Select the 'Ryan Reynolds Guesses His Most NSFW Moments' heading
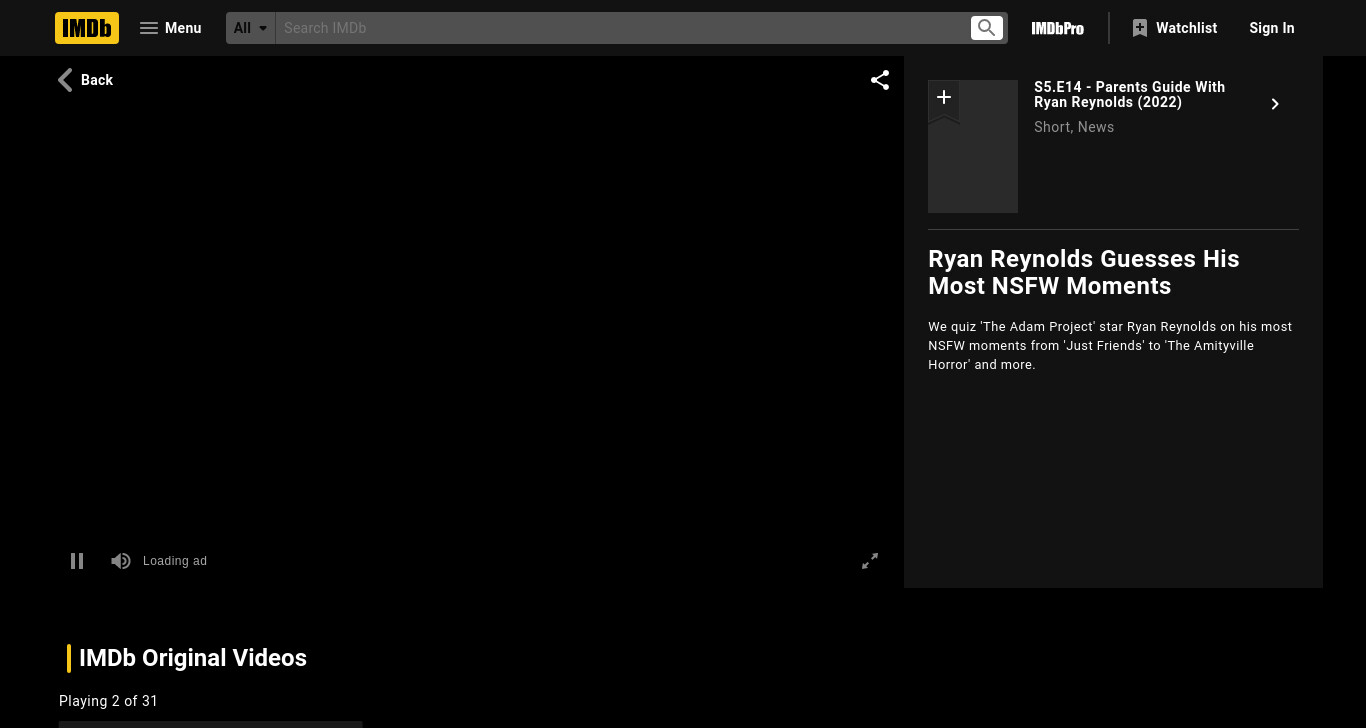 point(1084,272)
